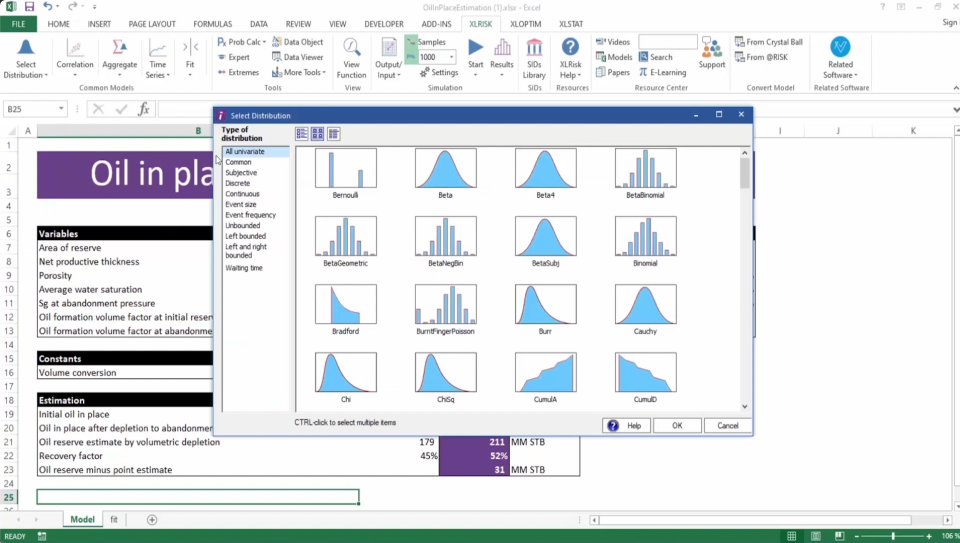
Task: Open the View Function tool
Action: [351, 58]
